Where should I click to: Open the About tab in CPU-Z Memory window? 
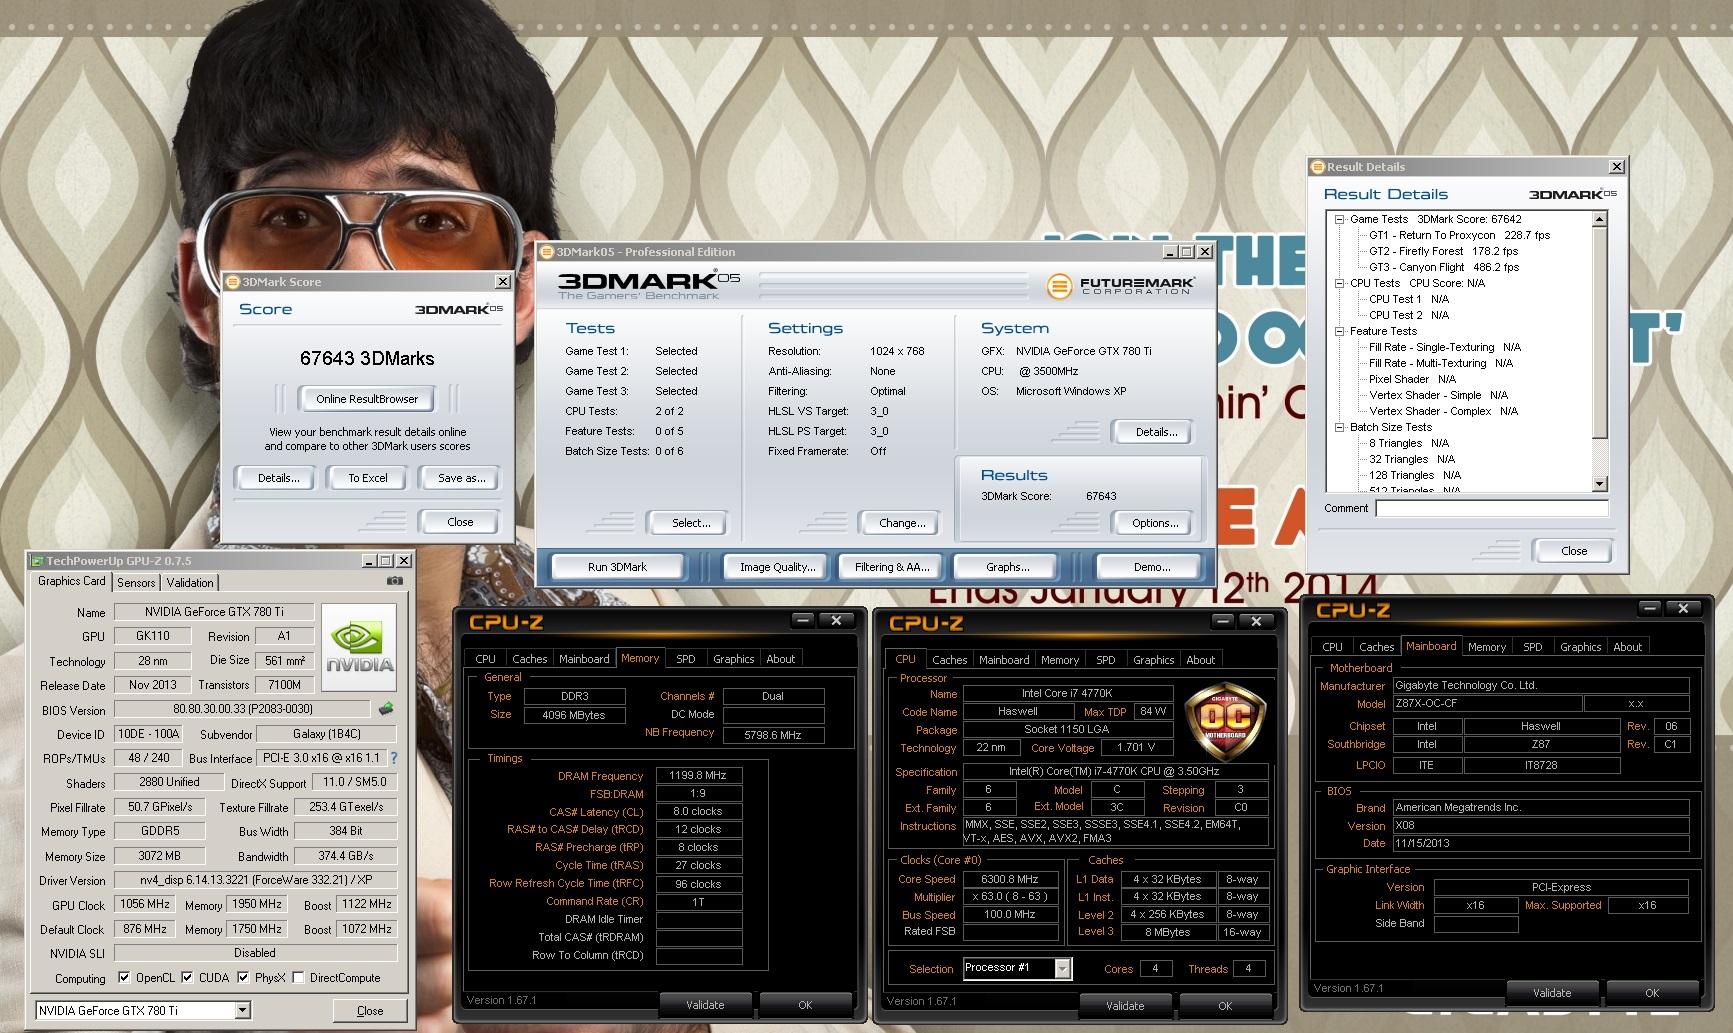tap(780, 659)
